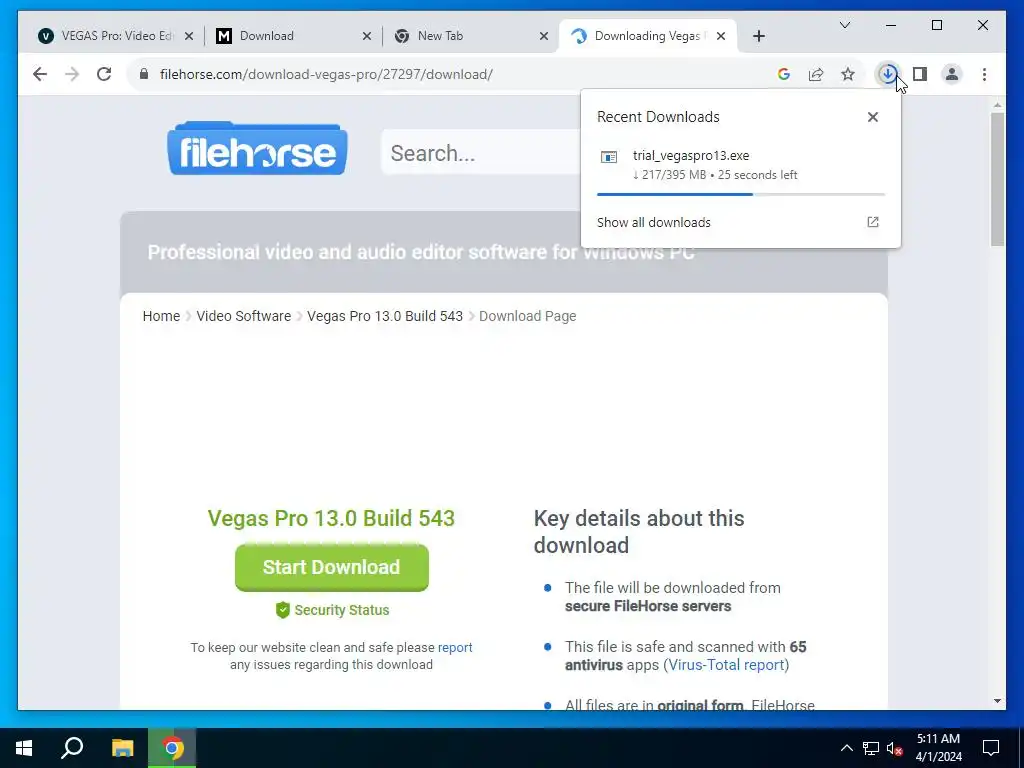Image resolution: width=1024 pixels, height=768 pixels.
Task: Open the taskbar clock and date
Action: point(938,748)
